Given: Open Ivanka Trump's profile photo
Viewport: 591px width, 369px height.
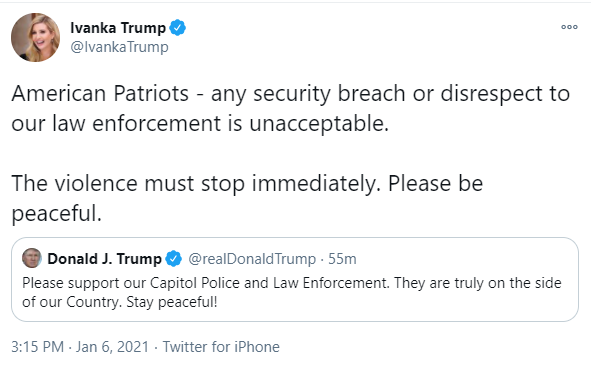Looking at the screenshot, I should tap(35, 37).
